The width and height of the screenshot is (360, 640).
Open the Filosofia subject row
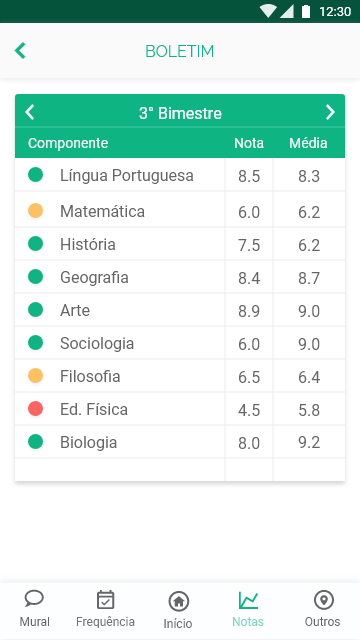coord(180,376)
